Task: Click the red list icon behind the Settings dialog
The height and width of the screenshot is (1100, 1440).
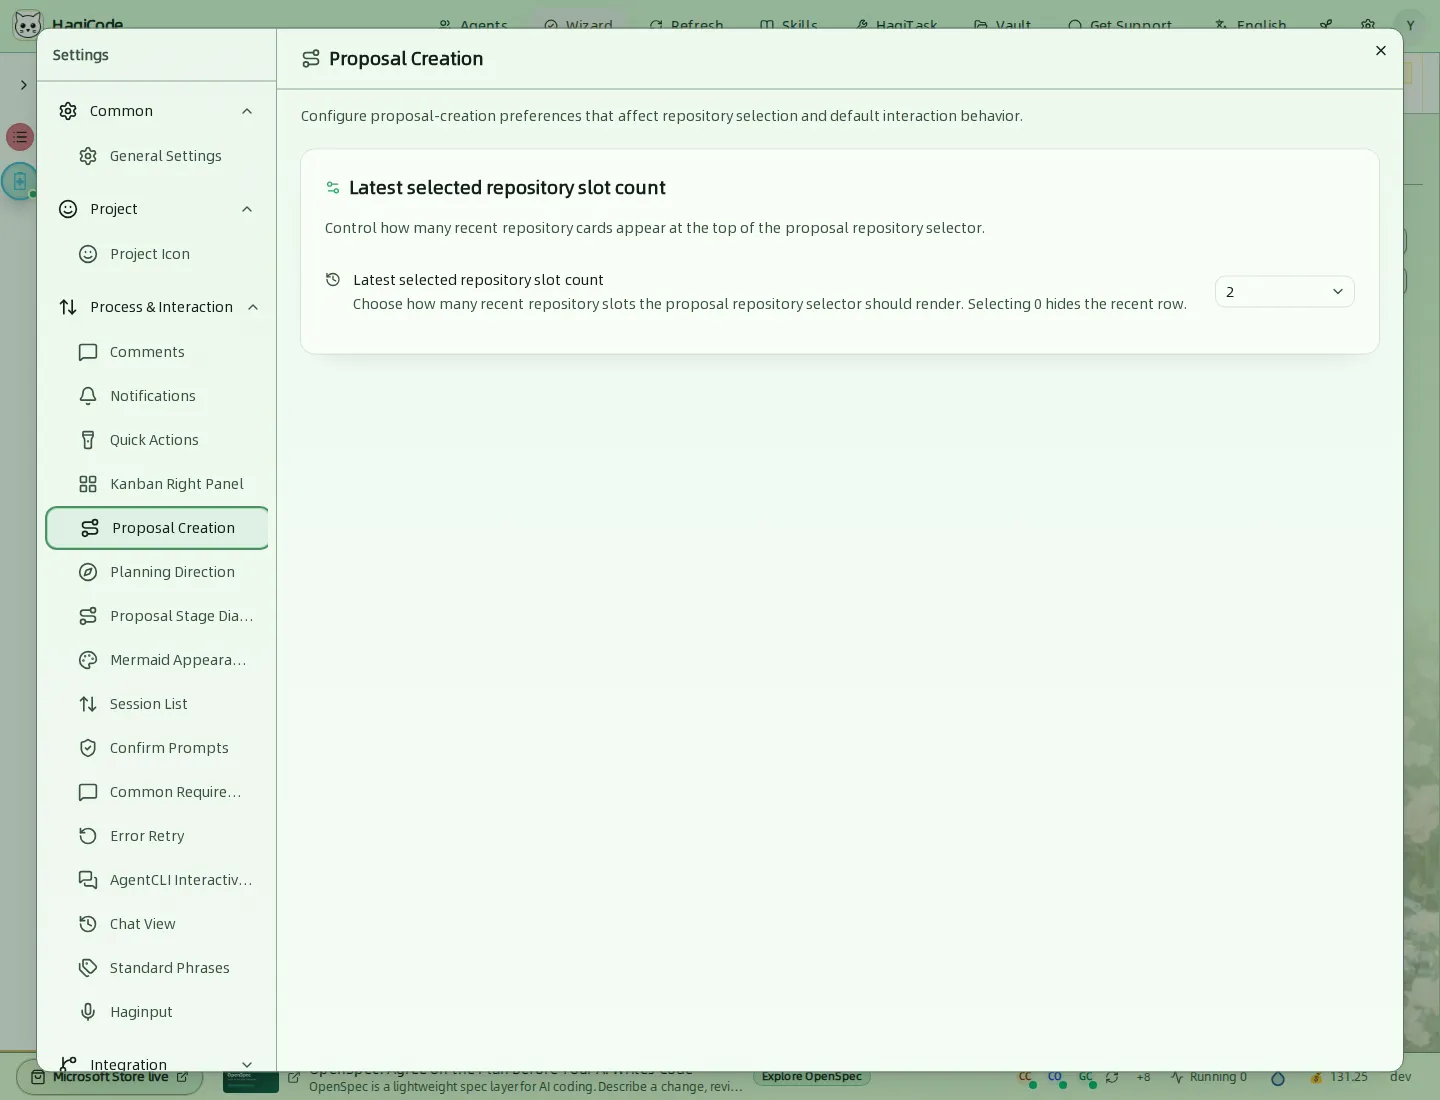Action: pos(20,137)
